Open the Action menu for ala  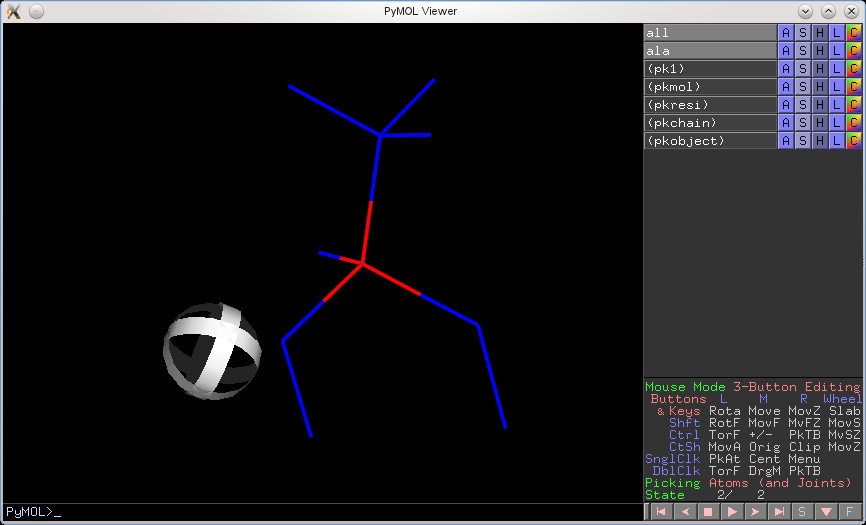pyautogui.click(x=786, y=51)
